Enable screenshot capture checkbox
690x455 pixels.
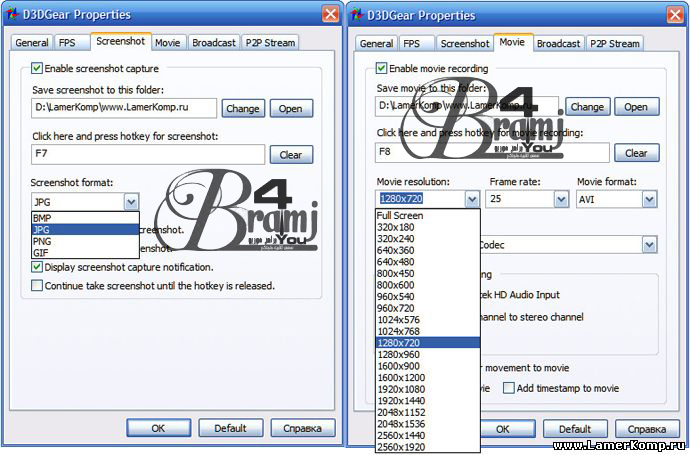(x=37, y=69)
